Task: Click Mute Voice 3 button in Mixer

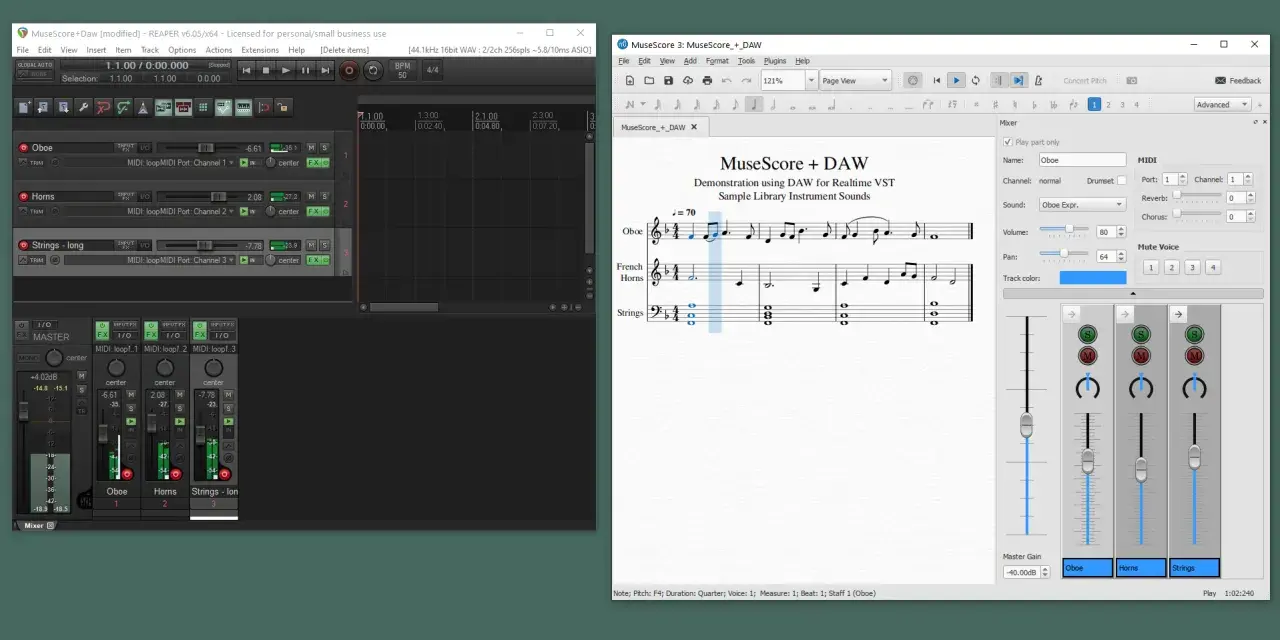Action: (x=1192, y=267)
